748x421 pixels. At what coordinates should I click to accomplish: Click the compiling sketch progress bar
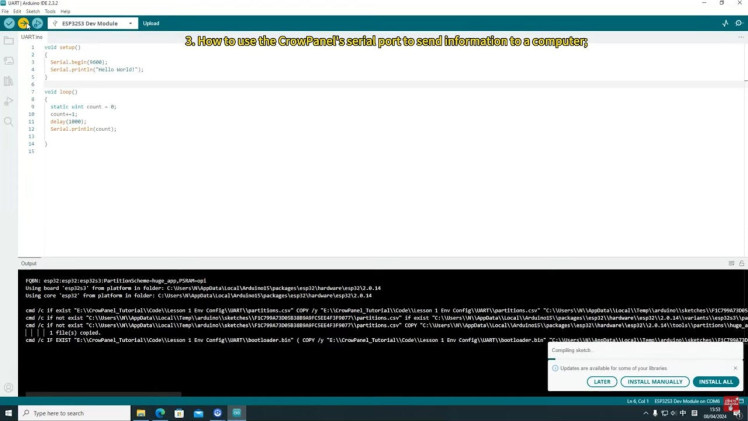click(x=645, y=359)
